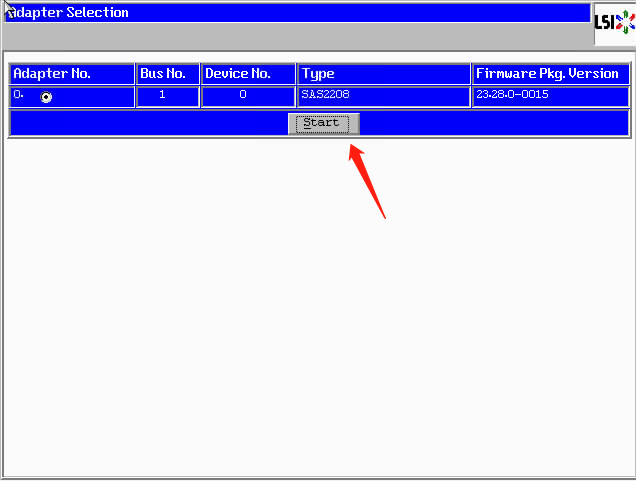Click the Adapter No. column header
The width and height of the screenshot is (636, 481).
(x=72, y=74)
